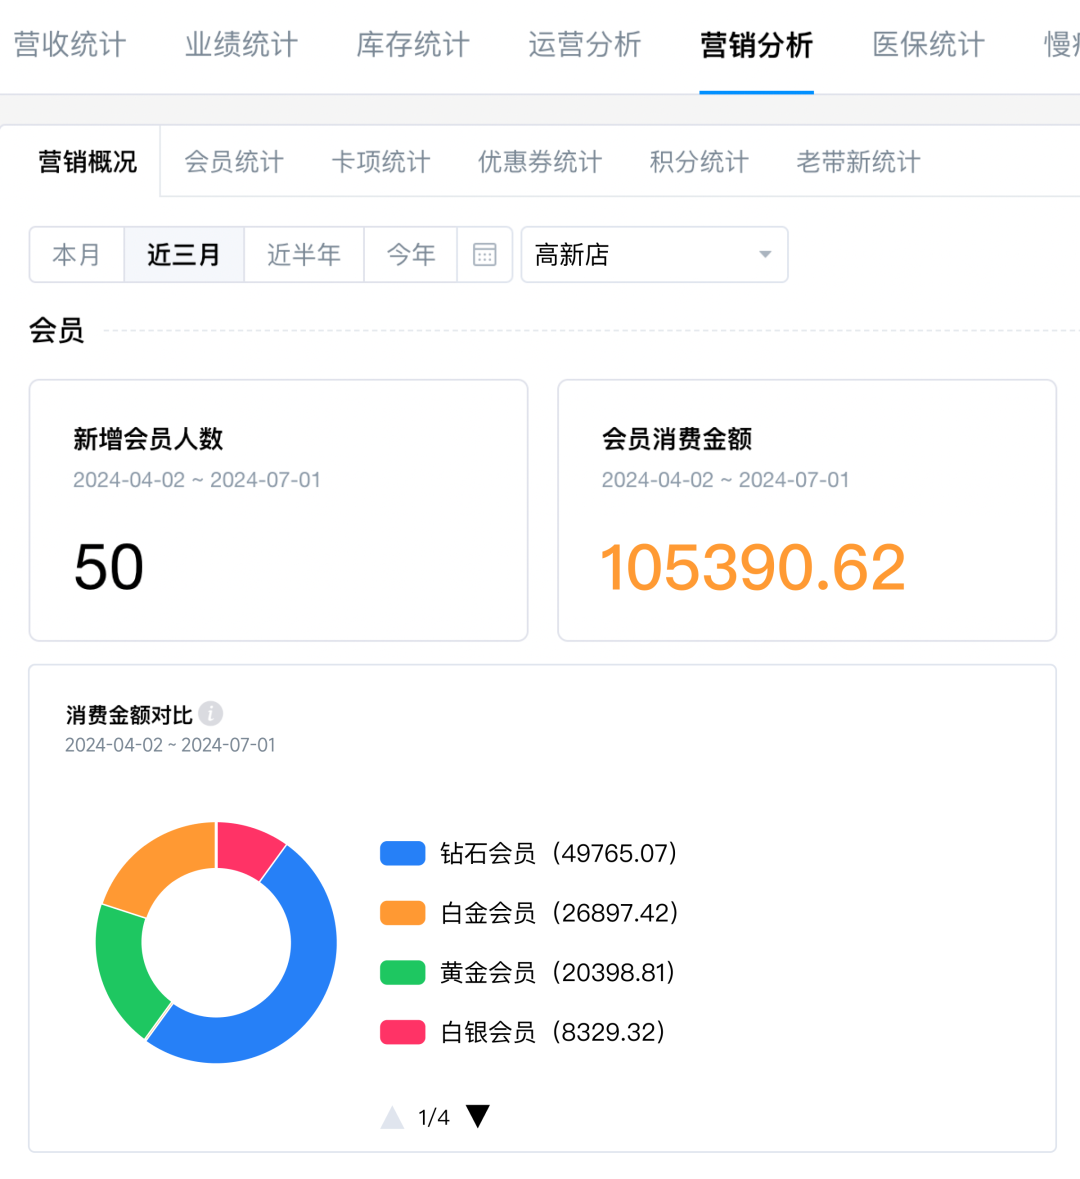Toggle 白金会员 orange legend marker
The width and height of the screenshot is (1080, 1179).
pyautogui.click(x=402, y=913)
